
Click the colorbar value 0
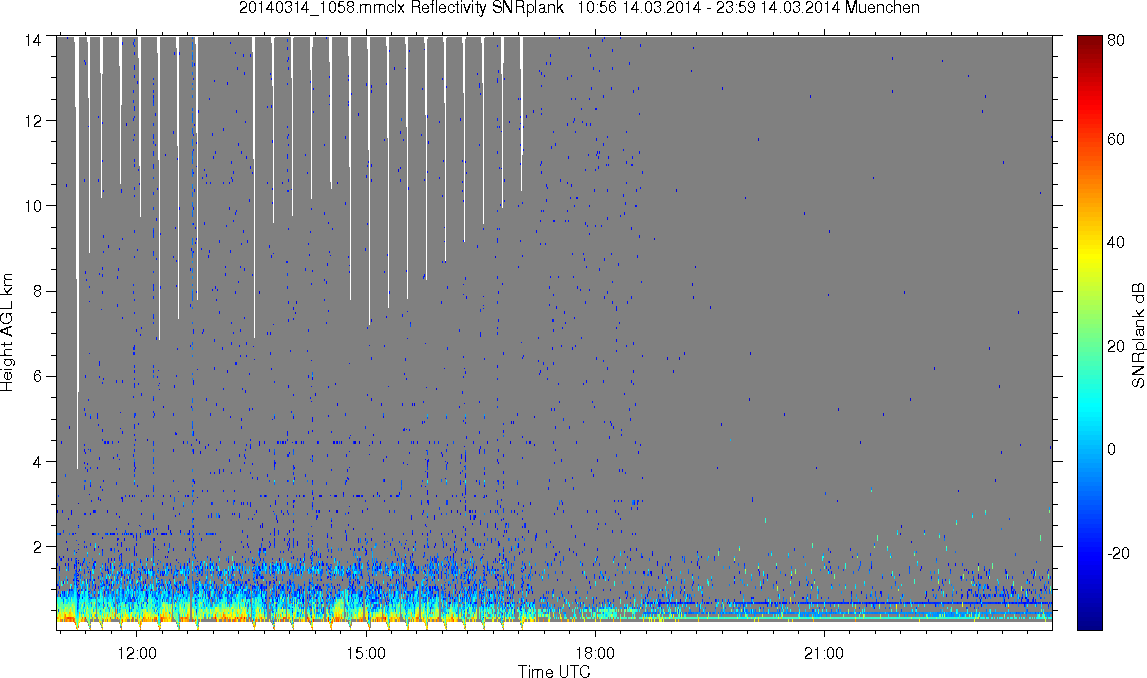[1112, 448]
